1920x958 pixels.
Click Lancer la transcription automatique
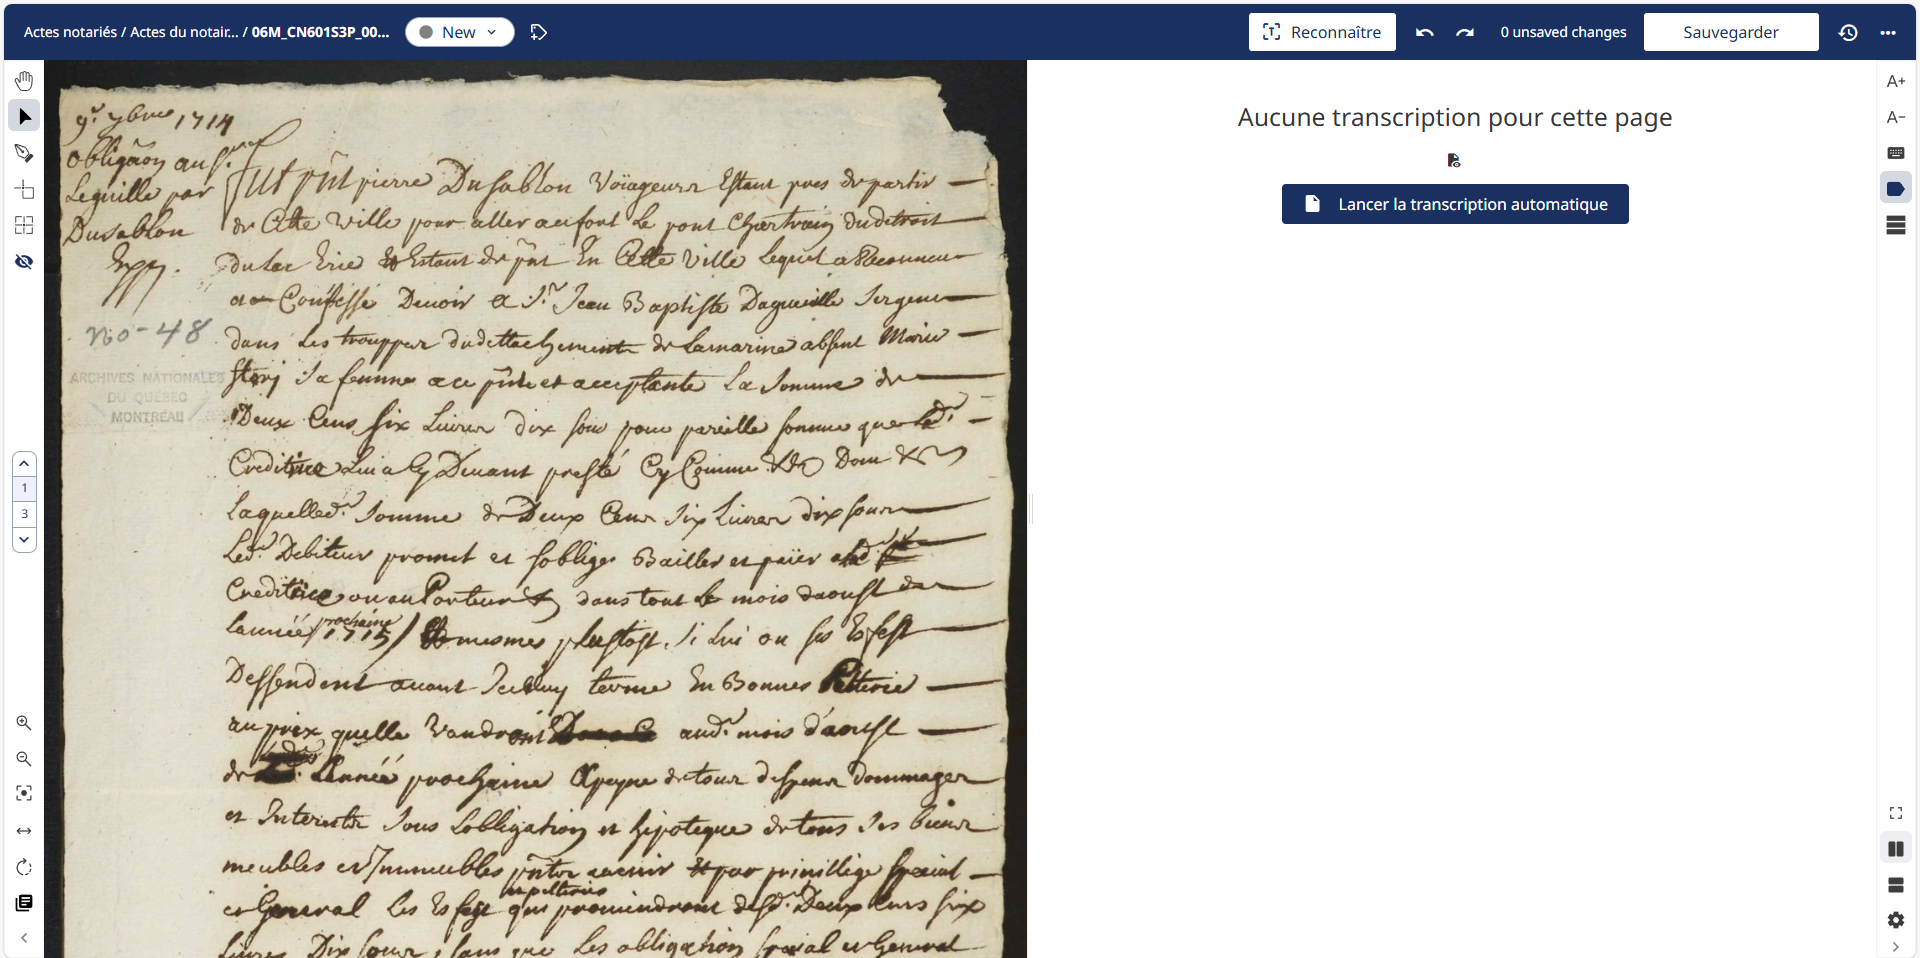(1455, 204)
